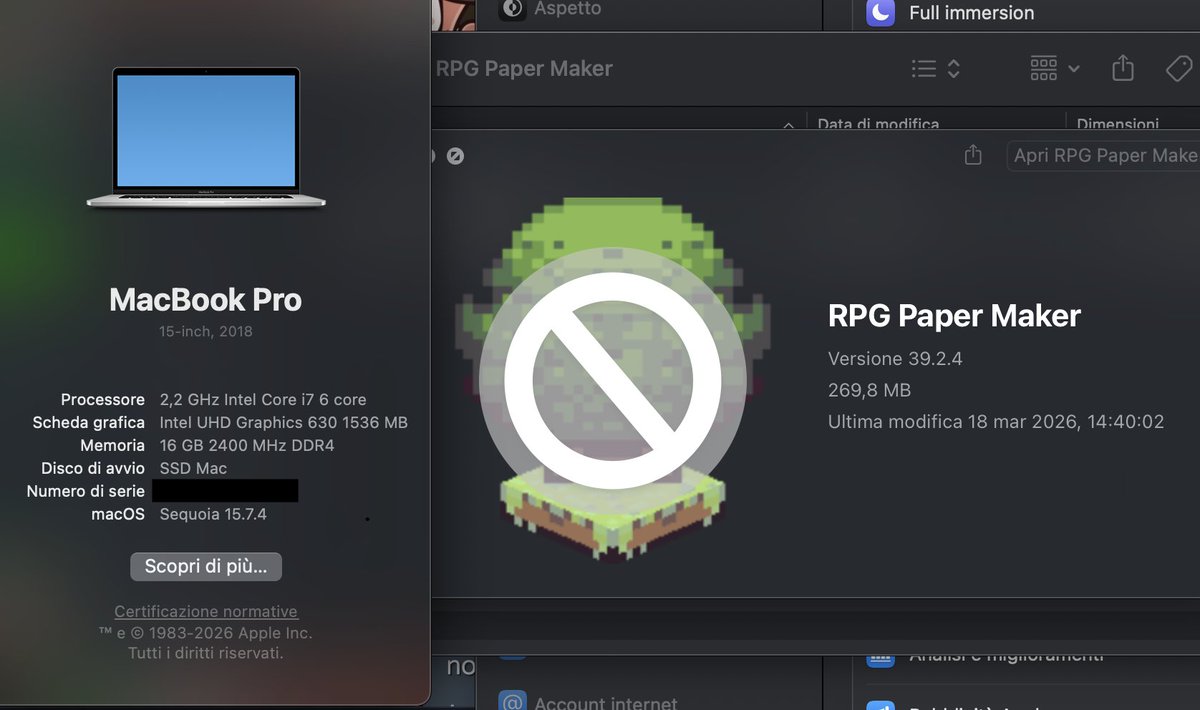
Task: Click the MacBook Pro laptop image
Action: pos(206,137)
